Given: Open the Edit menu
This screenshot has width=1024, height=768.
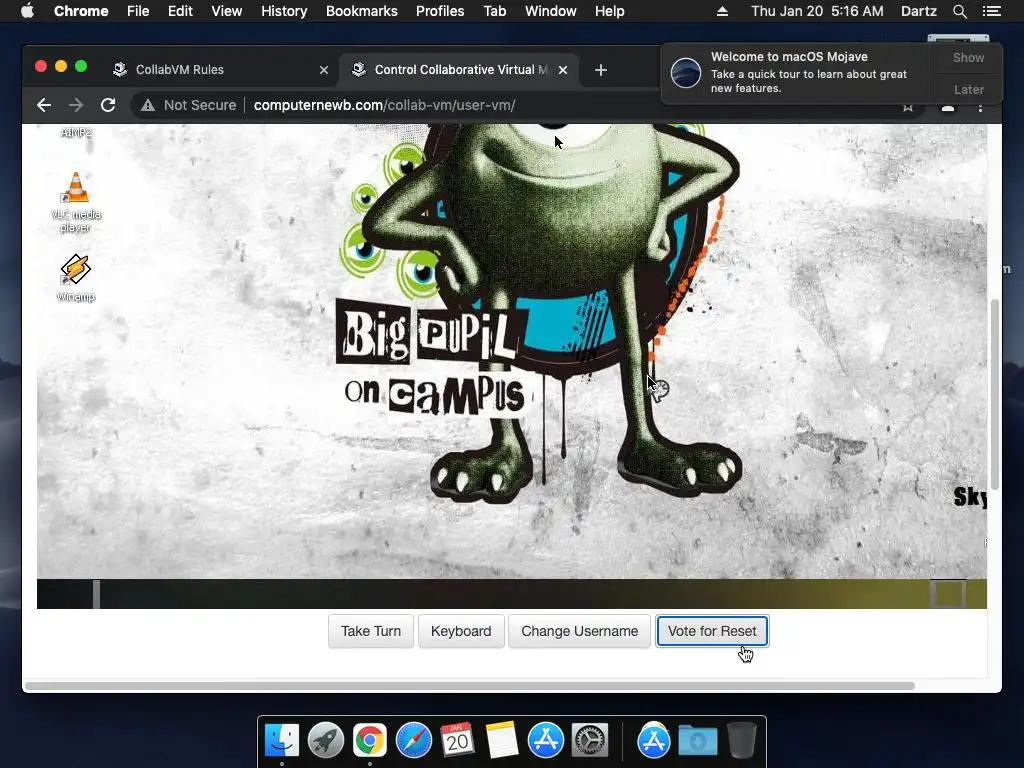Looking at the screenshot, I should (x=180, y=11).
